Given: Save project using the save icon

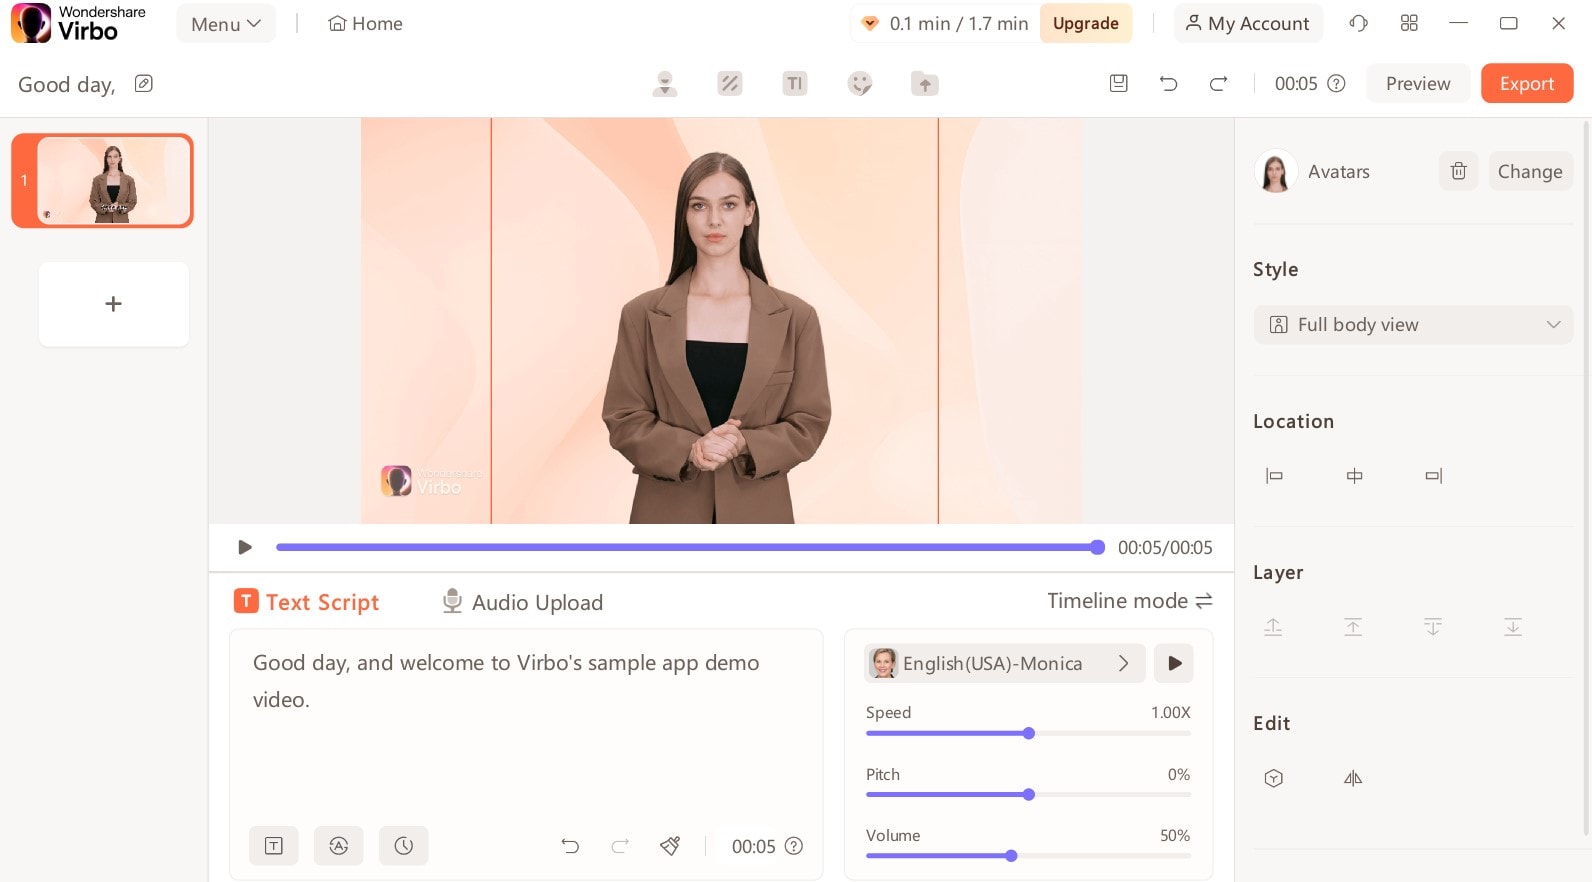Looking at the screenshot, I should [x=1119, y=84].
